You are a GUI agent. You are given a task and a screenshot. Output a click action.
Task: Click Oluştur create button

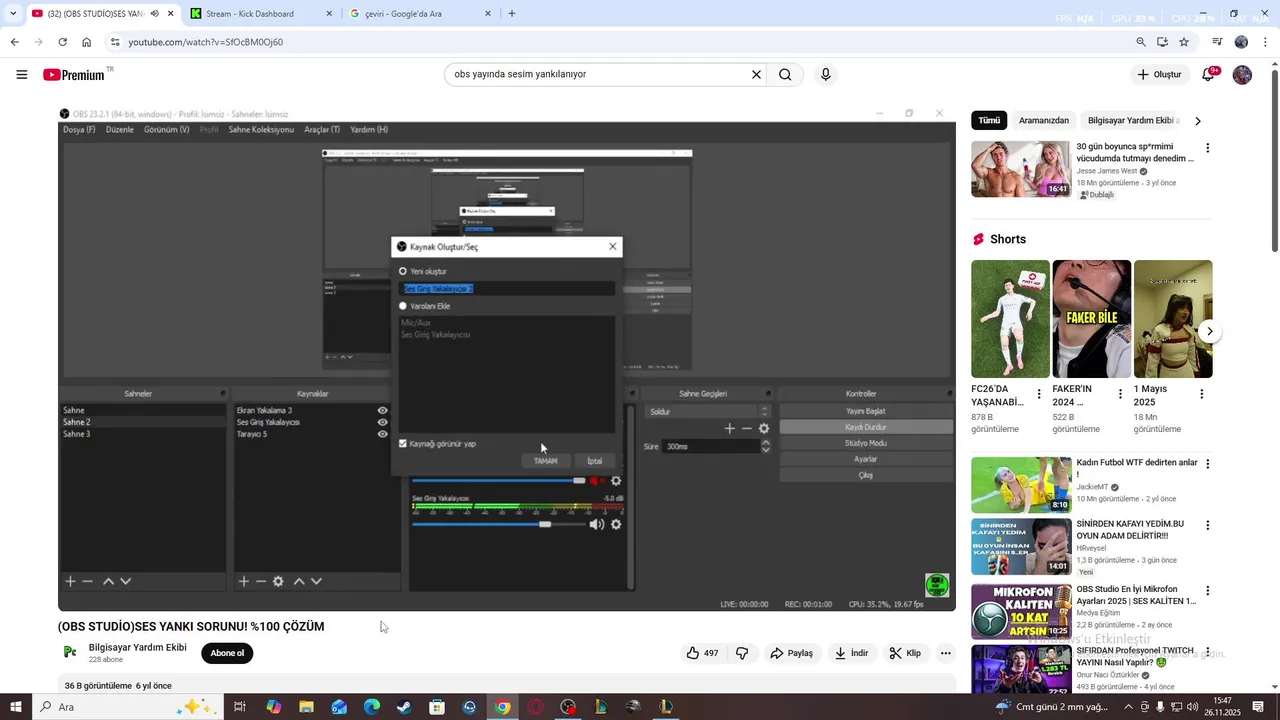pyautogui.click(x=1160, y=75)
